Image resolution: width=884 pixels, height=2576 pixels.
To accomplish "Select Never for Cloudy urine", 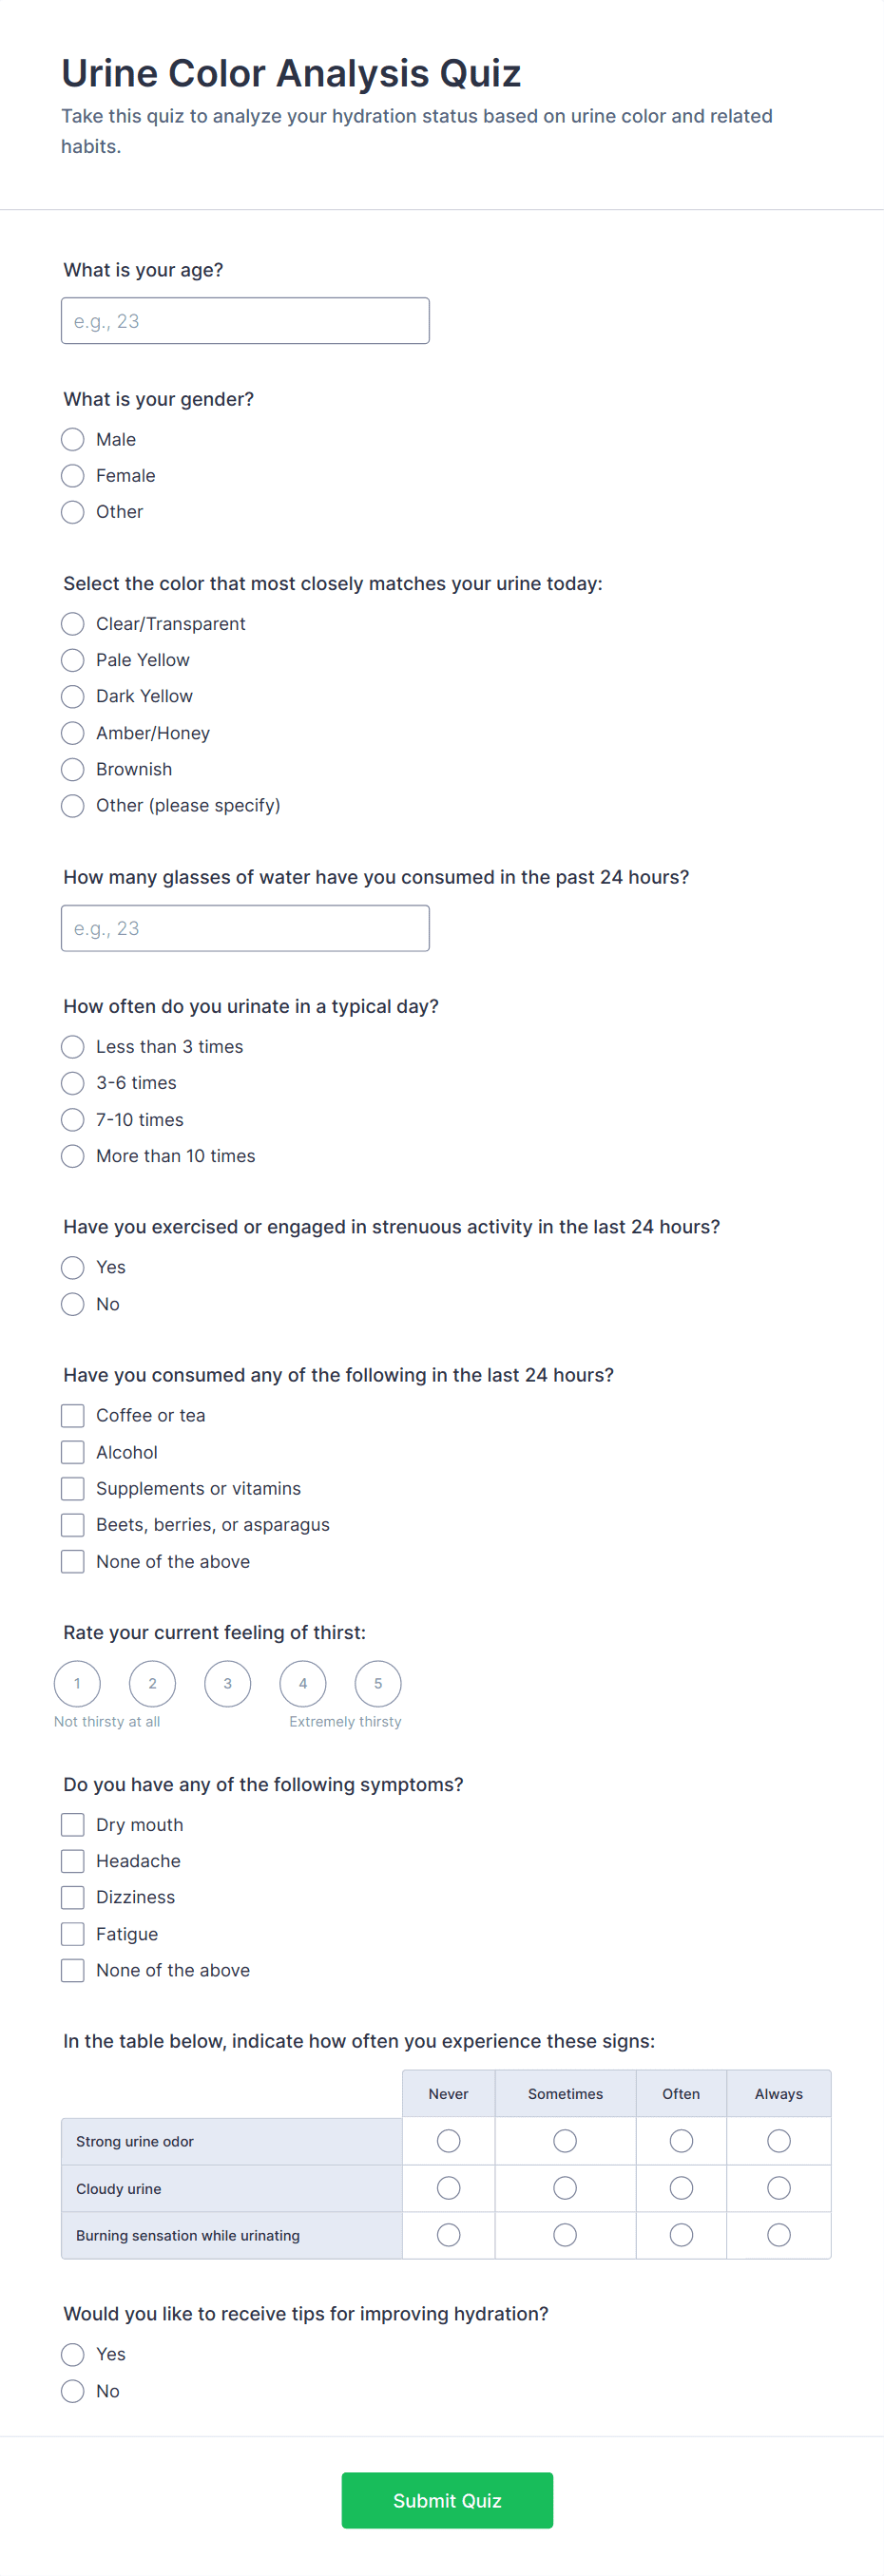I will (448, 2188).
